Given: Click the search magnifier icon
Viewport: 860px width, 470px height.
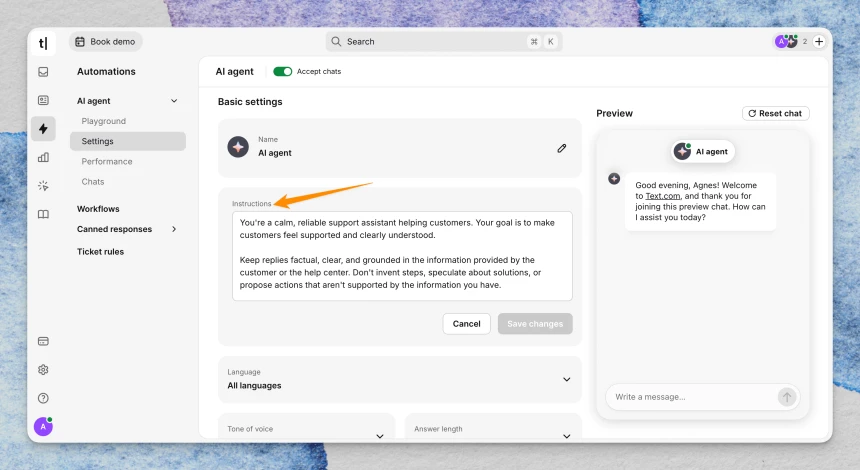Looking at the screenshot, I should click(336, 42).
